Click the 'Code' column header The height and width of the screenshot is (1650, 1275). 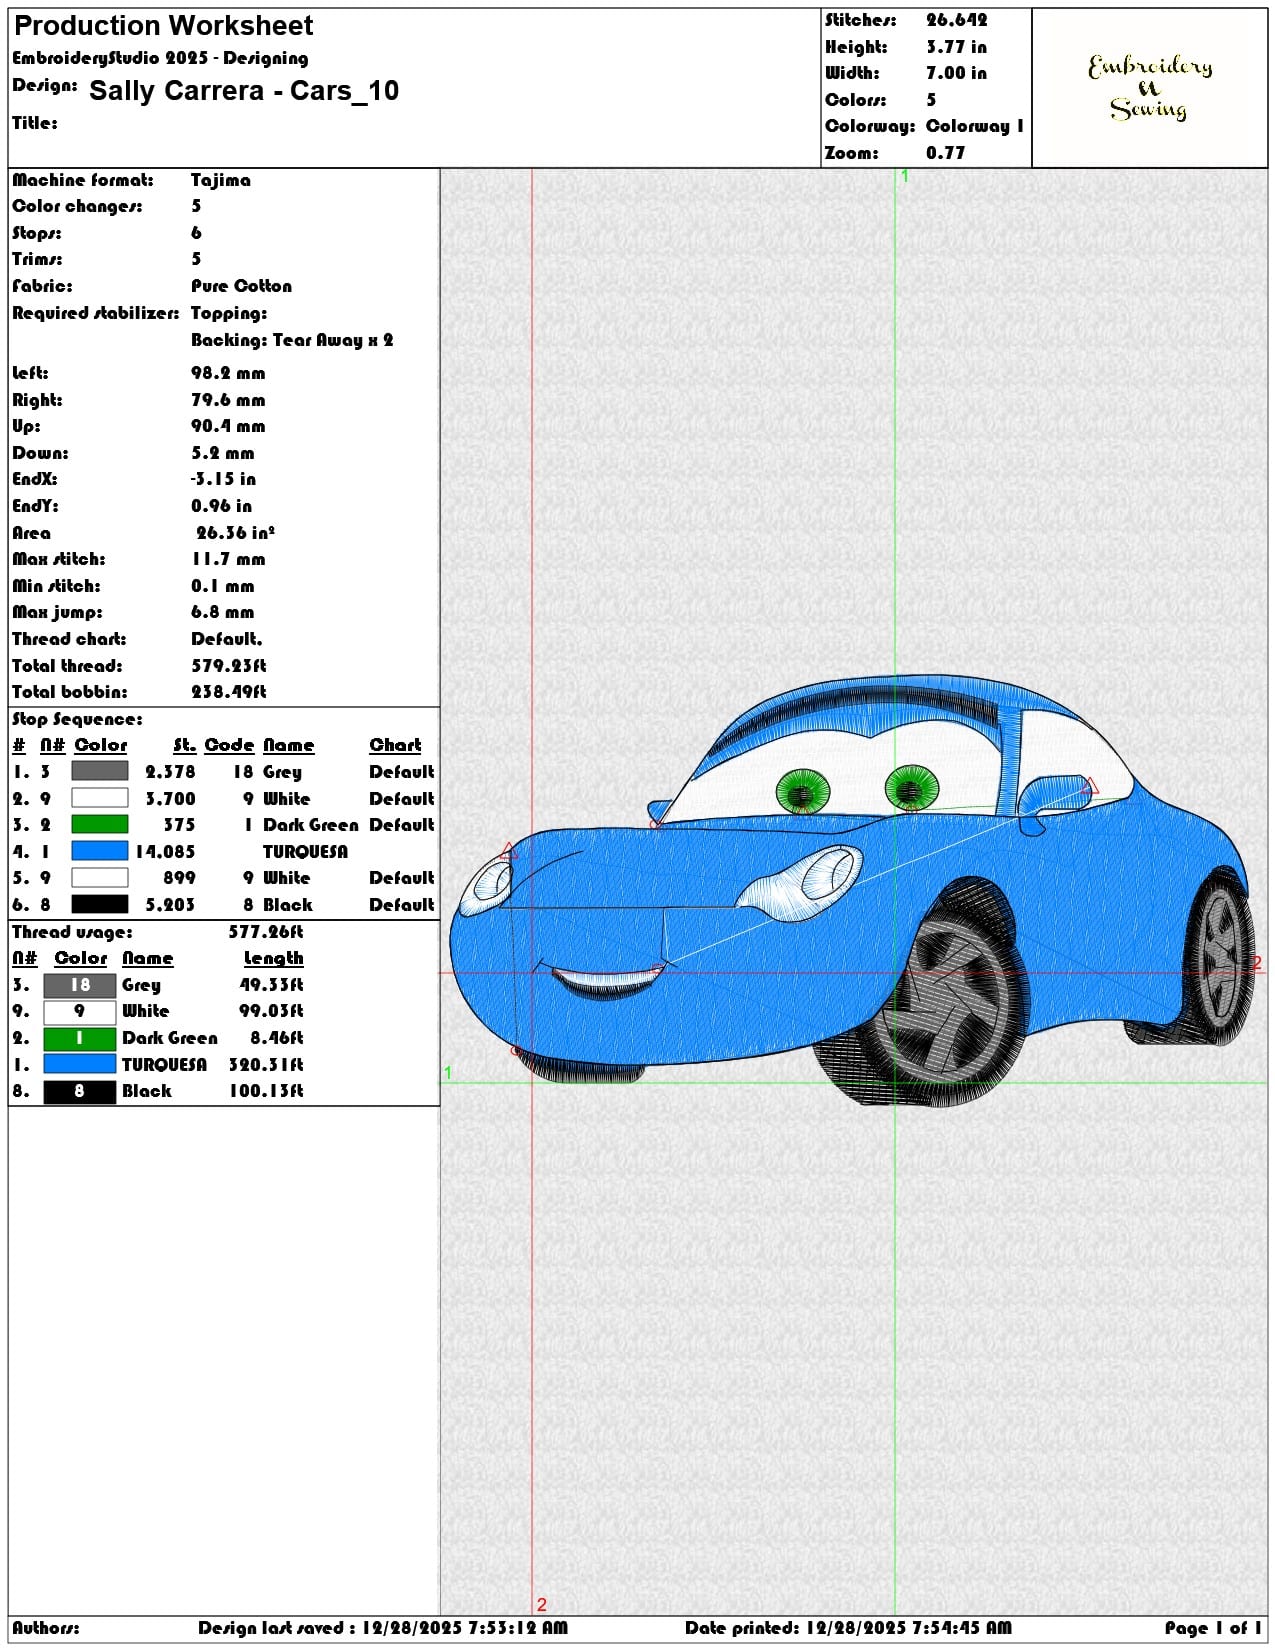point(229,745)
